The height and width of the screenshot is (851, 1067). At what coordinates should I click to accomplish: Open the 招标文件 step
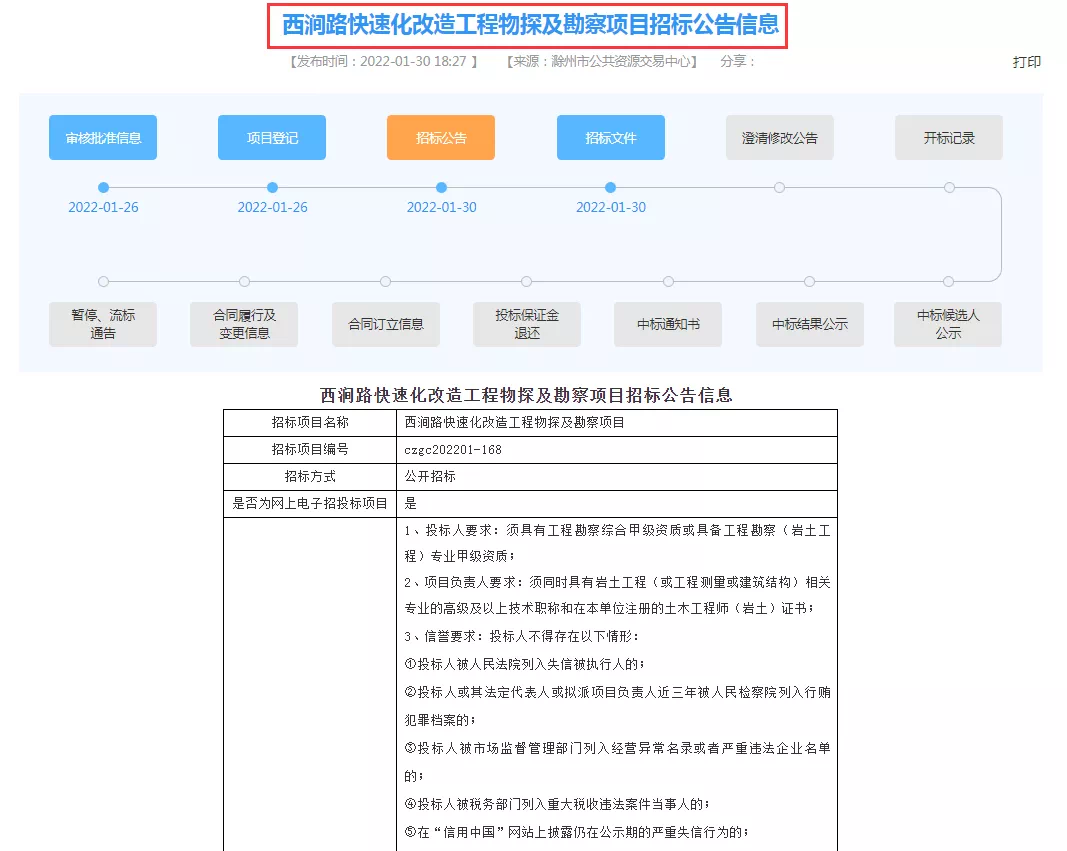pos(610,138)
